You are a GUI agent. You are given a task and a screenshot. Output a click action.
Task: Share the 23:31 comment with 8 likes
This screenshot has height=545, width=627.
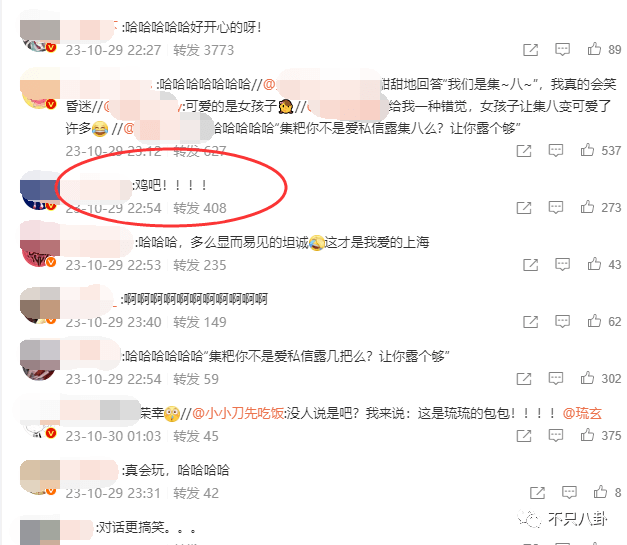click(537, 493)
